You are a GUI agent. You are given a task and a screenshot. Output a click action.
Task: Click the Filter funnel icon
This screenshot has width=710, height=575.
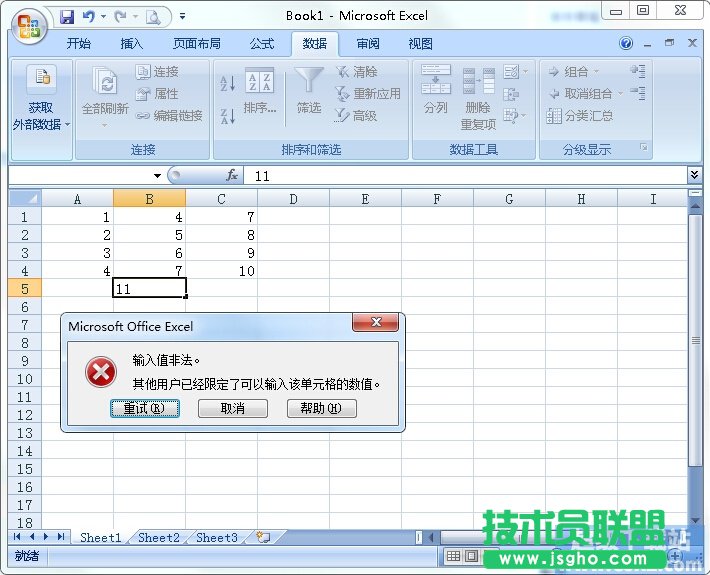click(x=310, y=80)
